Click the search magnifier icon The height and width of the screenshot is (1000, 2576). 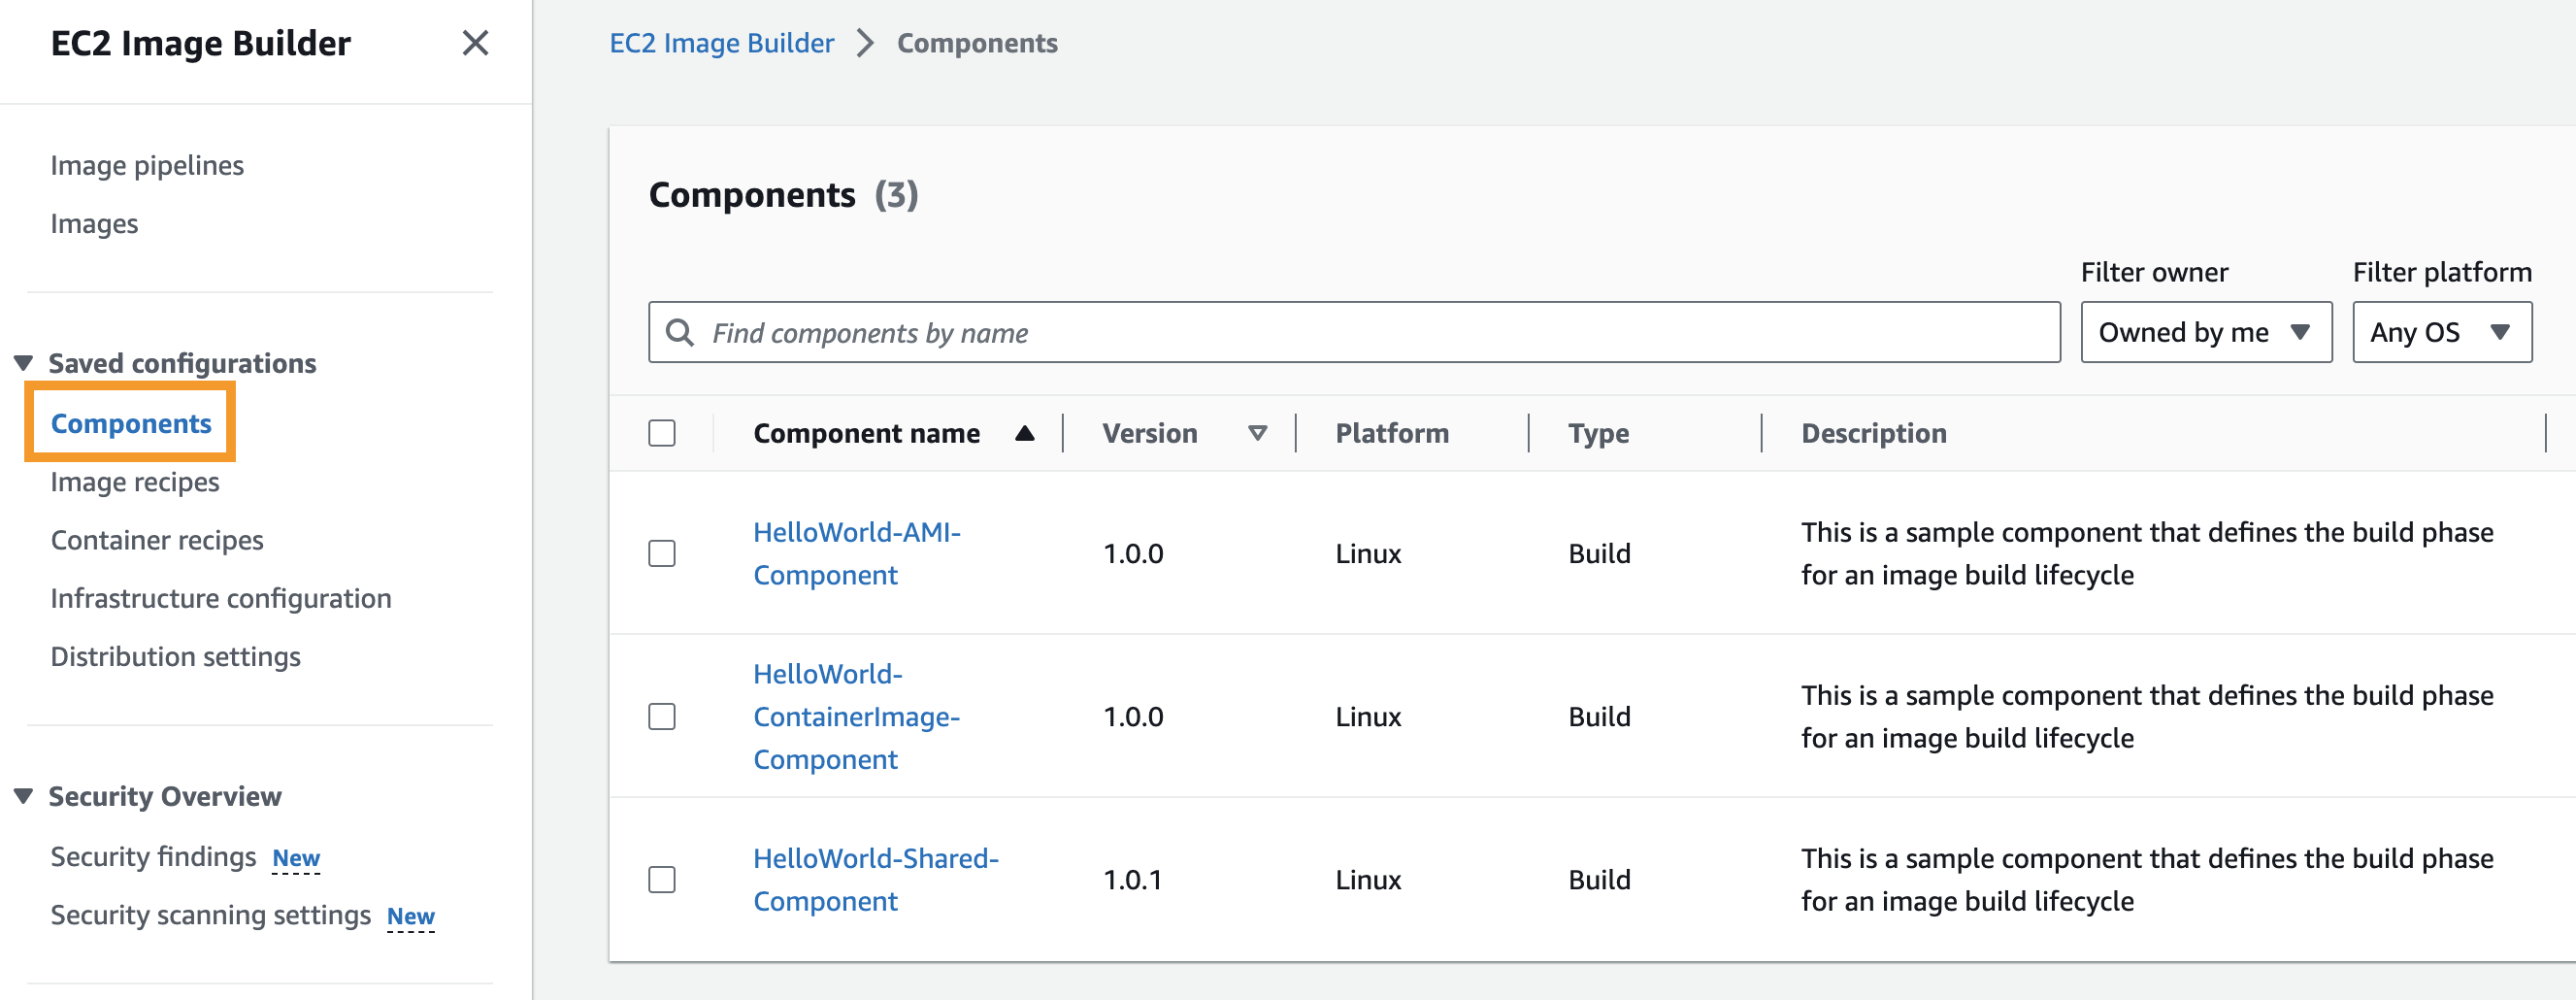pyautogui.click(x=680, y=332)
